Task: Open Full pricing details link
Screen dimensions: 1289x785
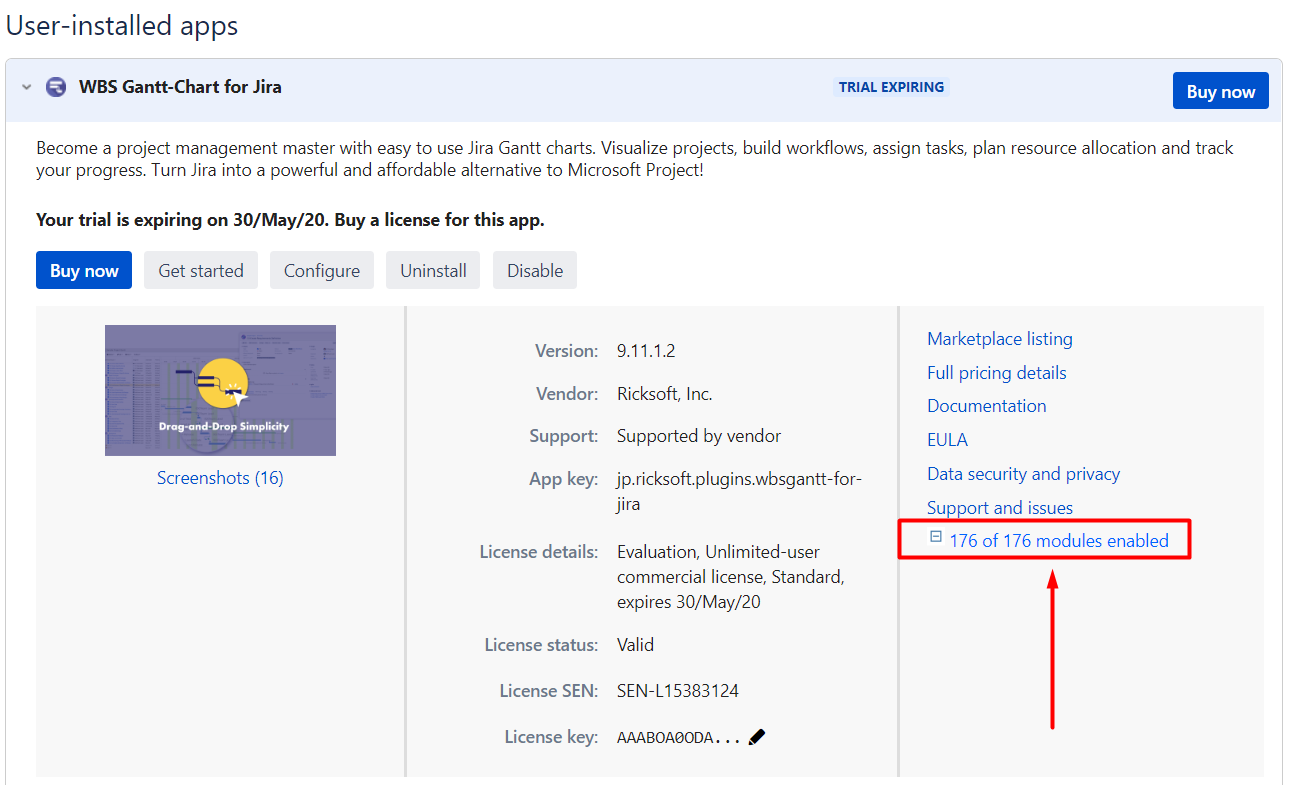Action: click(996, 373)
